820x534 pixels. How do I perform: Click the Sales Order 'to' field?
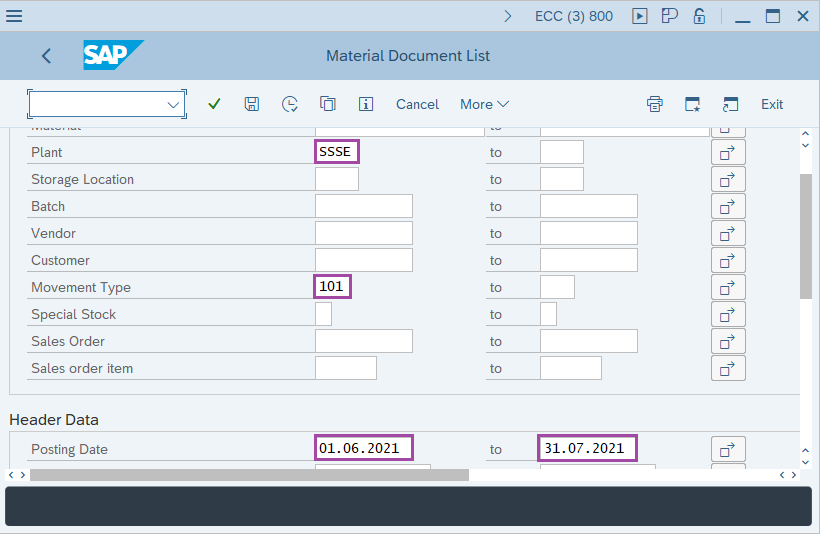pyautogui.click(x=588, y=341)
